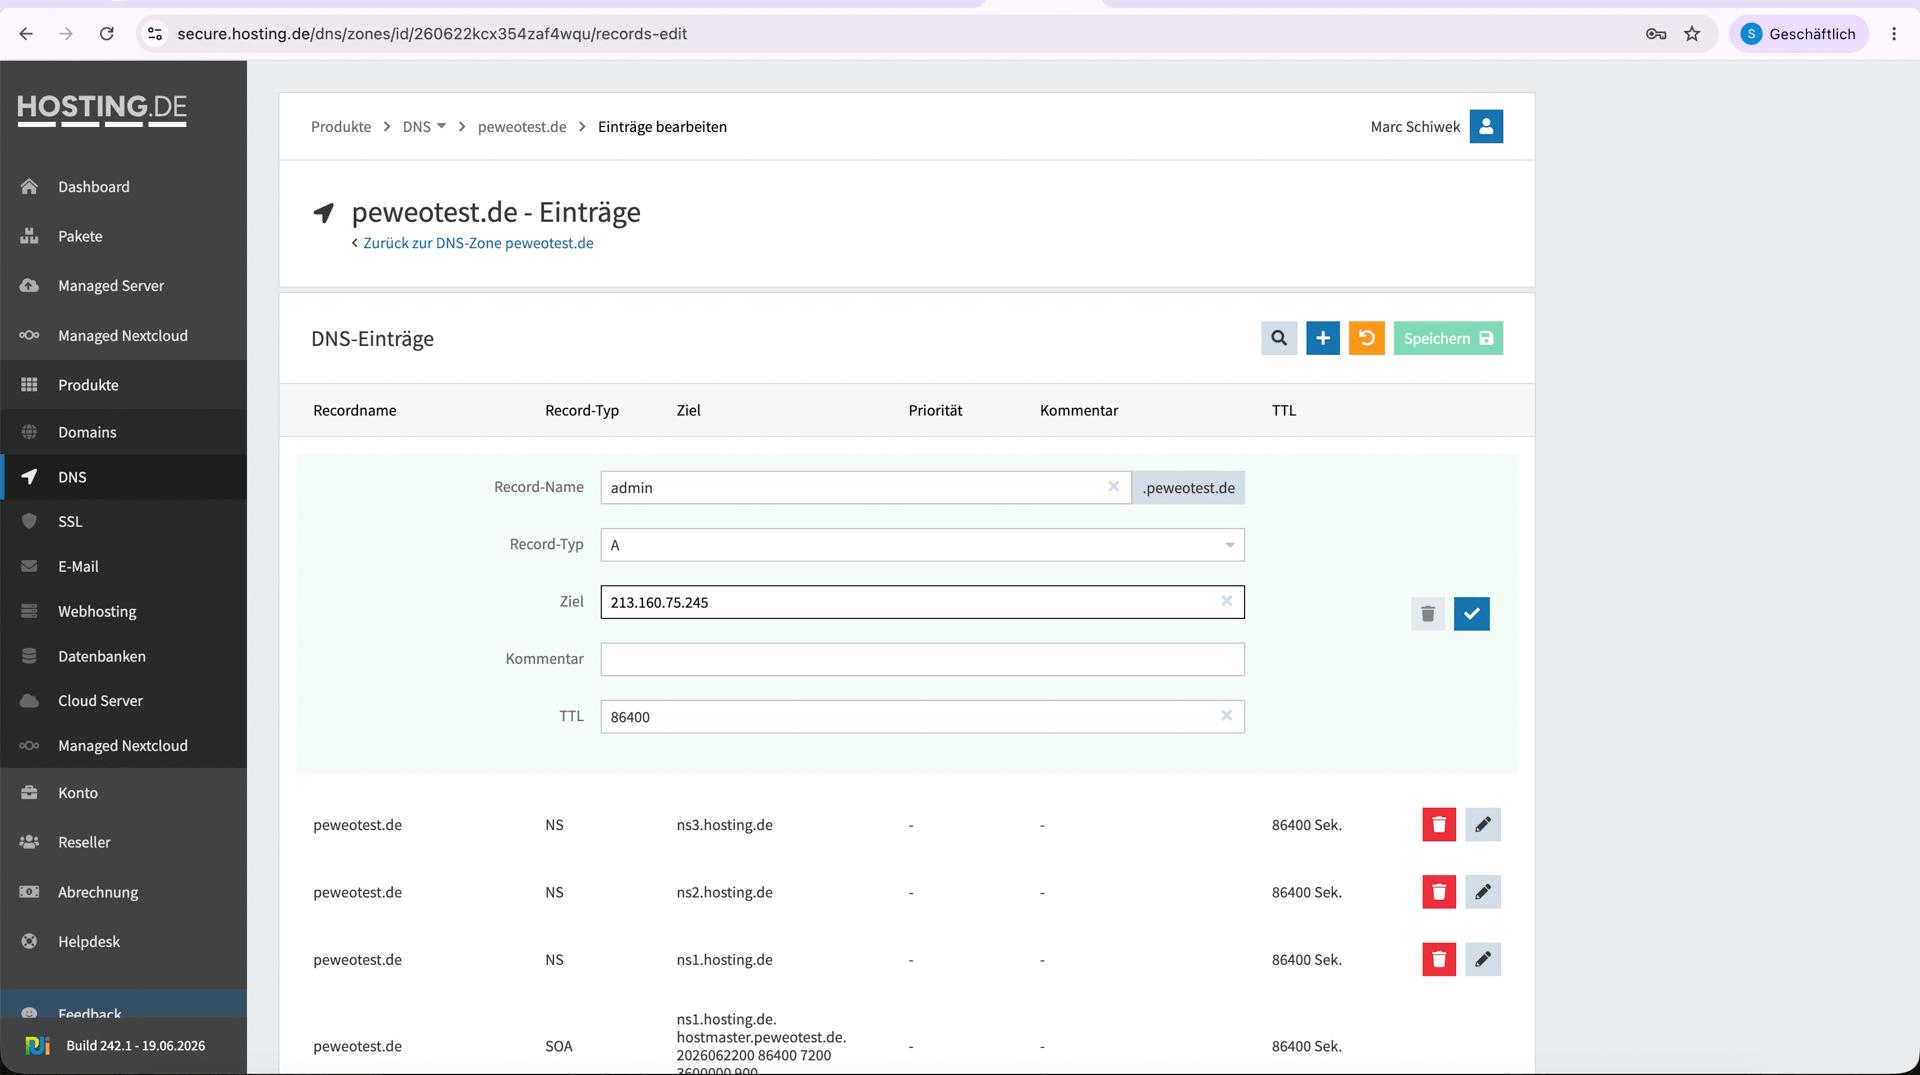Delete the ns3.hosting.de NS record
This screenshot has width=1920, height=1075.
coord(1439,825)
